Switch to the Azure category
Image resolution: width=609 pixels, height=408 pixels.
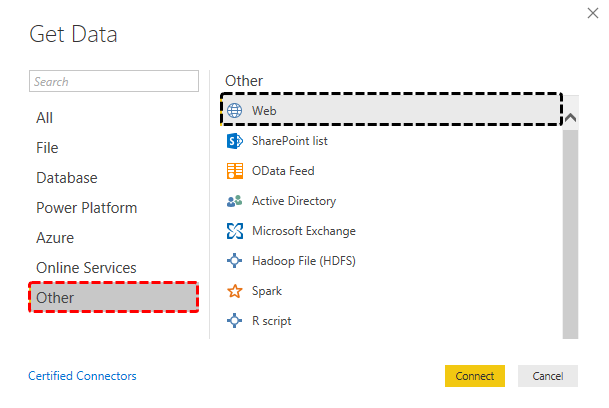55,238
